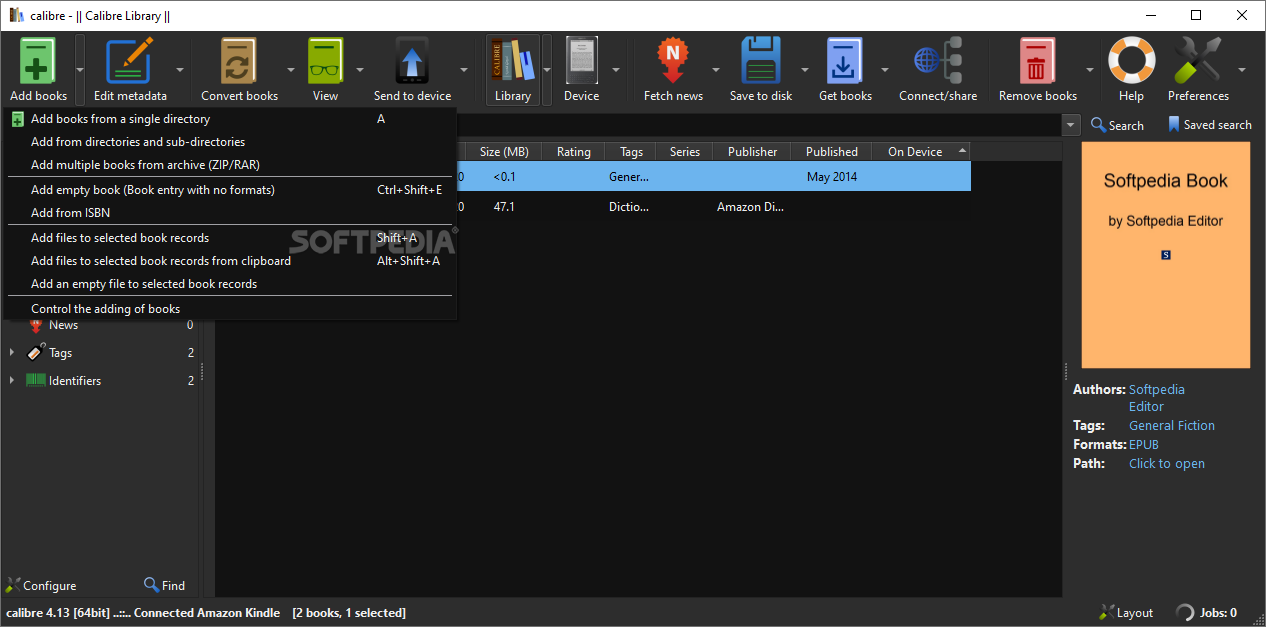Click the Find button in tag browser

point(164,586)
